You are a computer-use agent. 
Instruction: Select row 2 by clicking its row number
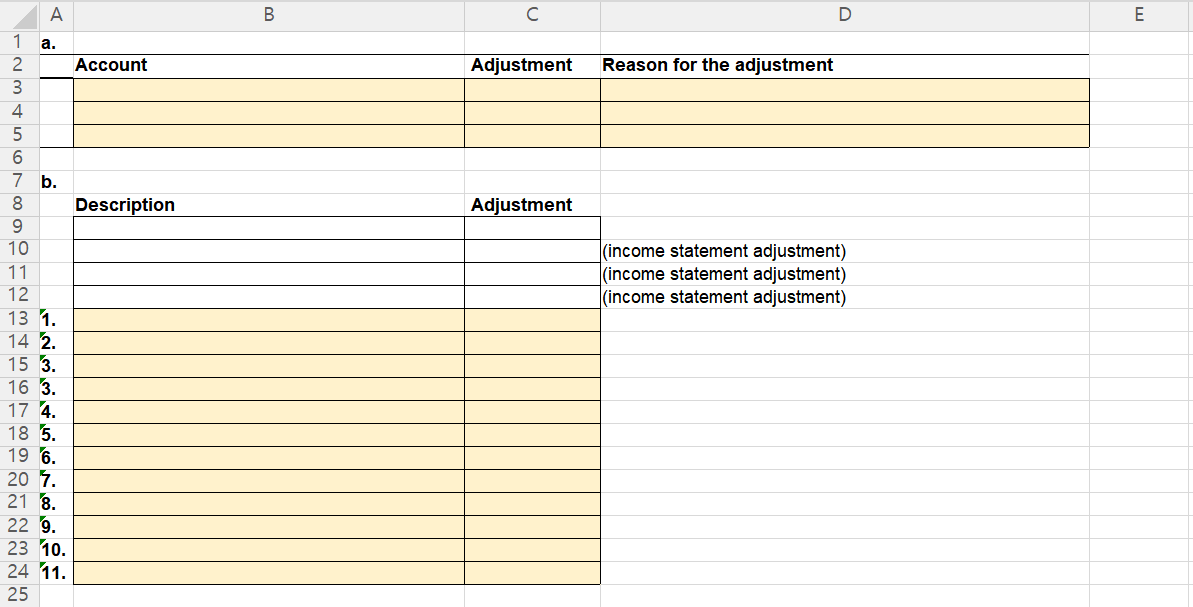[17, 64]
